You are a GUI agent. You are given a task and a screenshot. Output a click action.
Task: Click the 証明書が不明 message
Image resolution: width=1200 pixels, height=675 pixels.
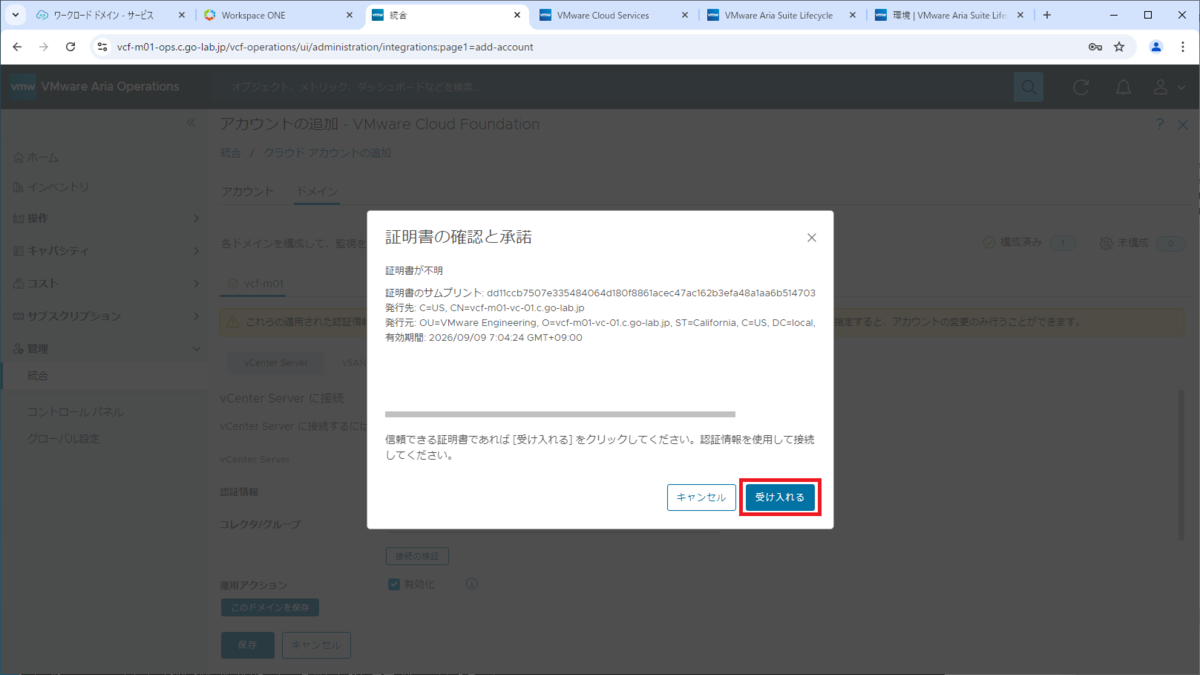click(414, 271)
